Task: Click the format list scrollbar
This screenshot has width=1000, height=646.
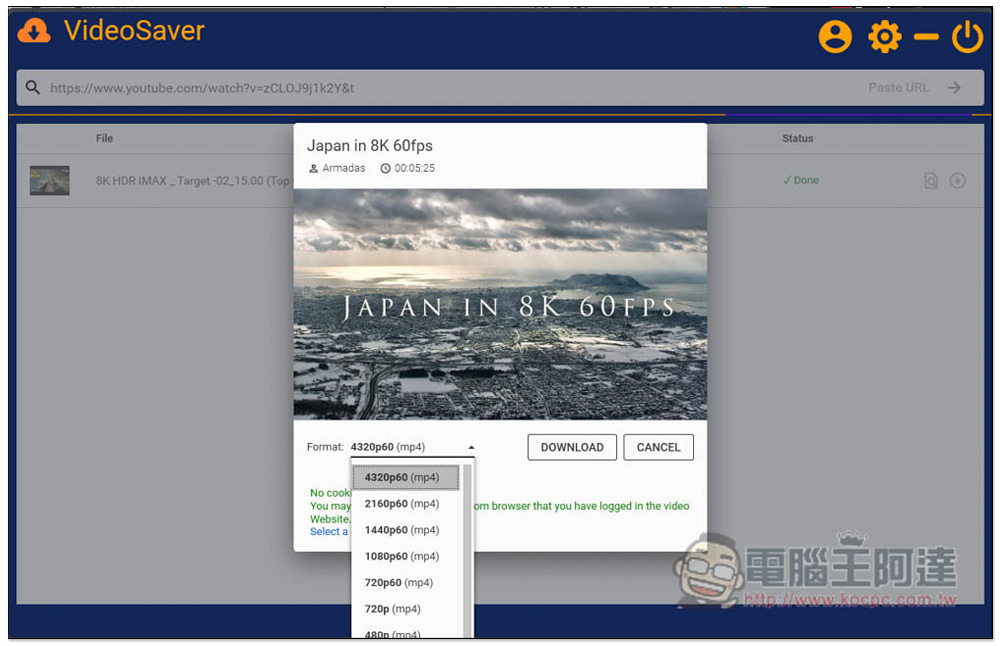Action: 467,550
